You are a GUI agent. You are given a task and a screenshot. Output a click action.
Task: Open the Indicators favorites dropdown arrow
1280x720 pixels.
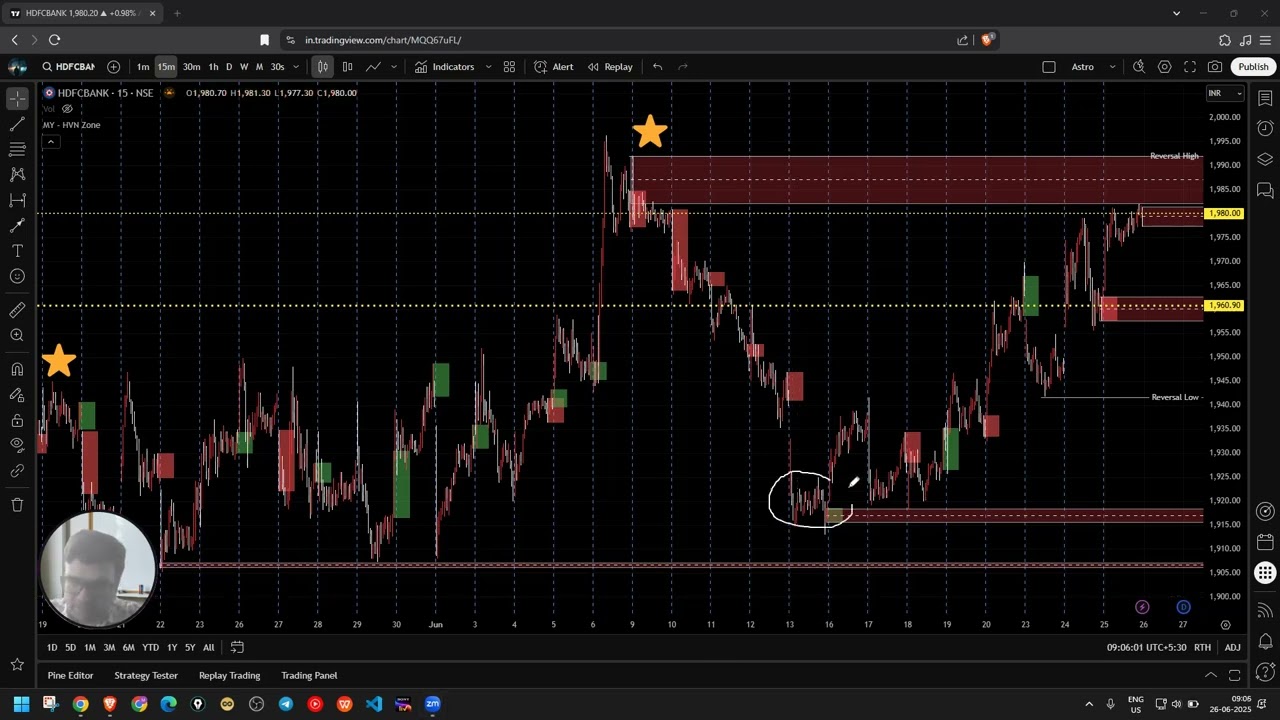[488, 67]
